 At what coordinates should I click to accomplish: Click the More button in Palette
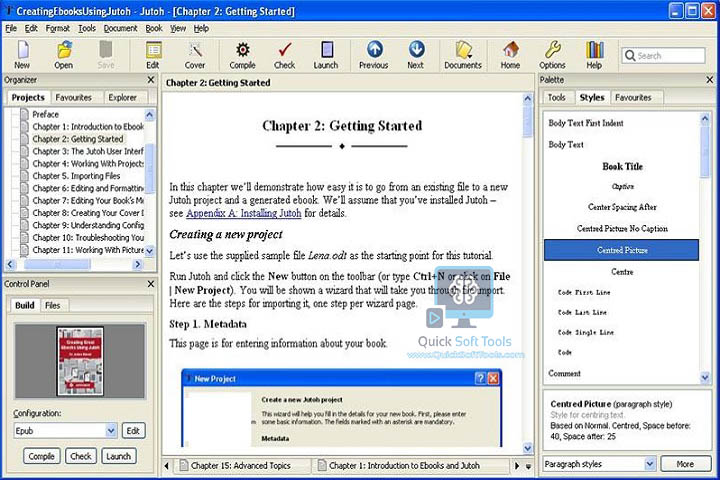pos(686,464)
